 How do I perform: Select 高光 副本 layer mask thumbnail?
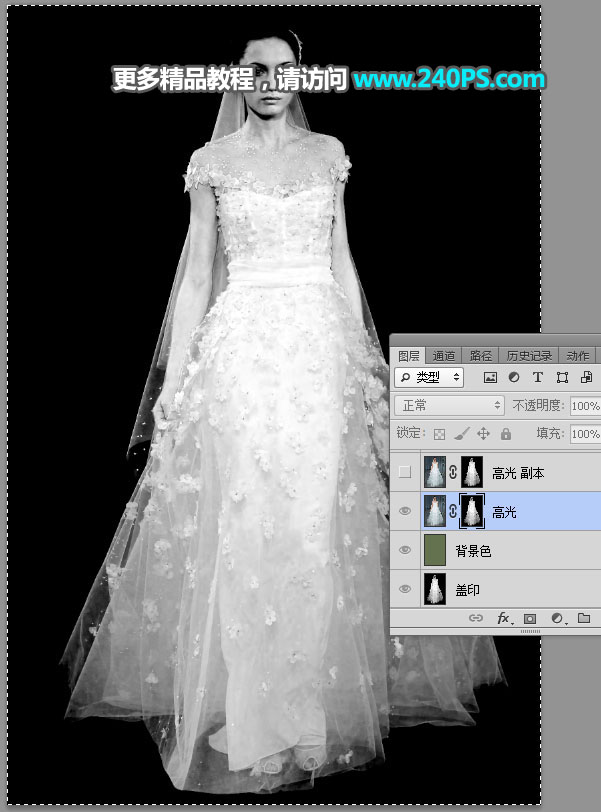(472, 472)
